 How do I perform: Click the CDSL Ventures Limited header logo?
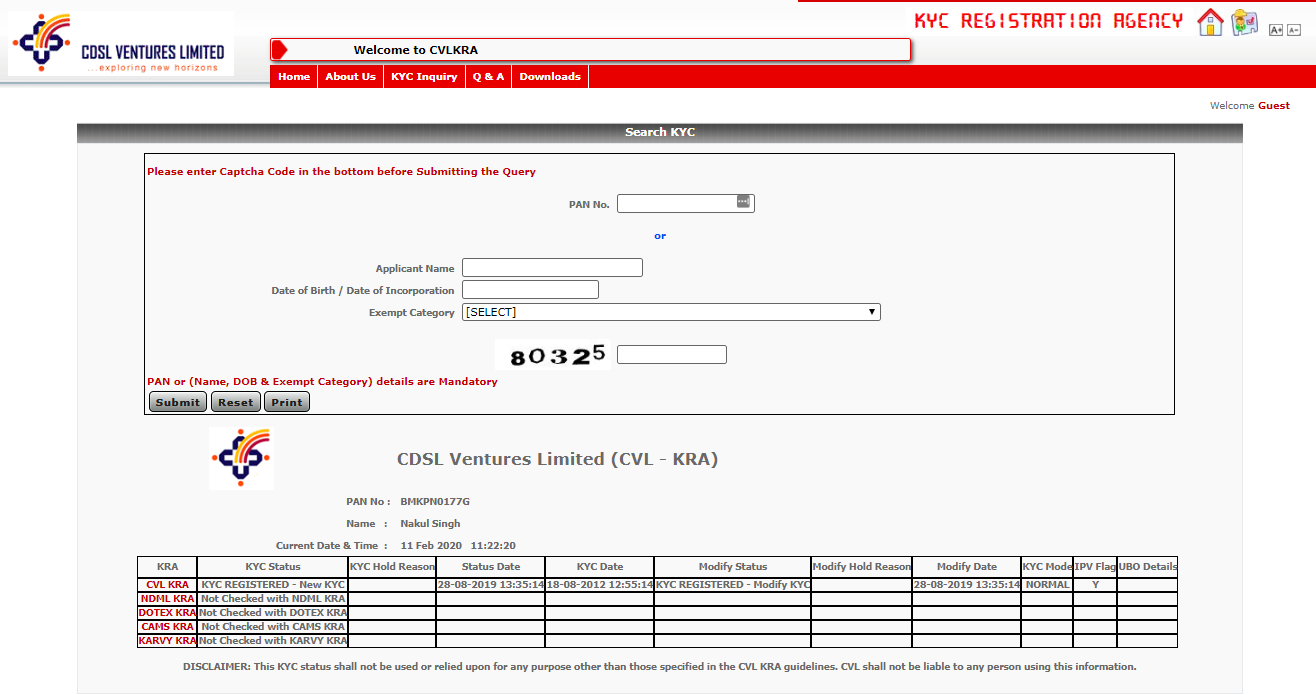(x=120, y=45)
